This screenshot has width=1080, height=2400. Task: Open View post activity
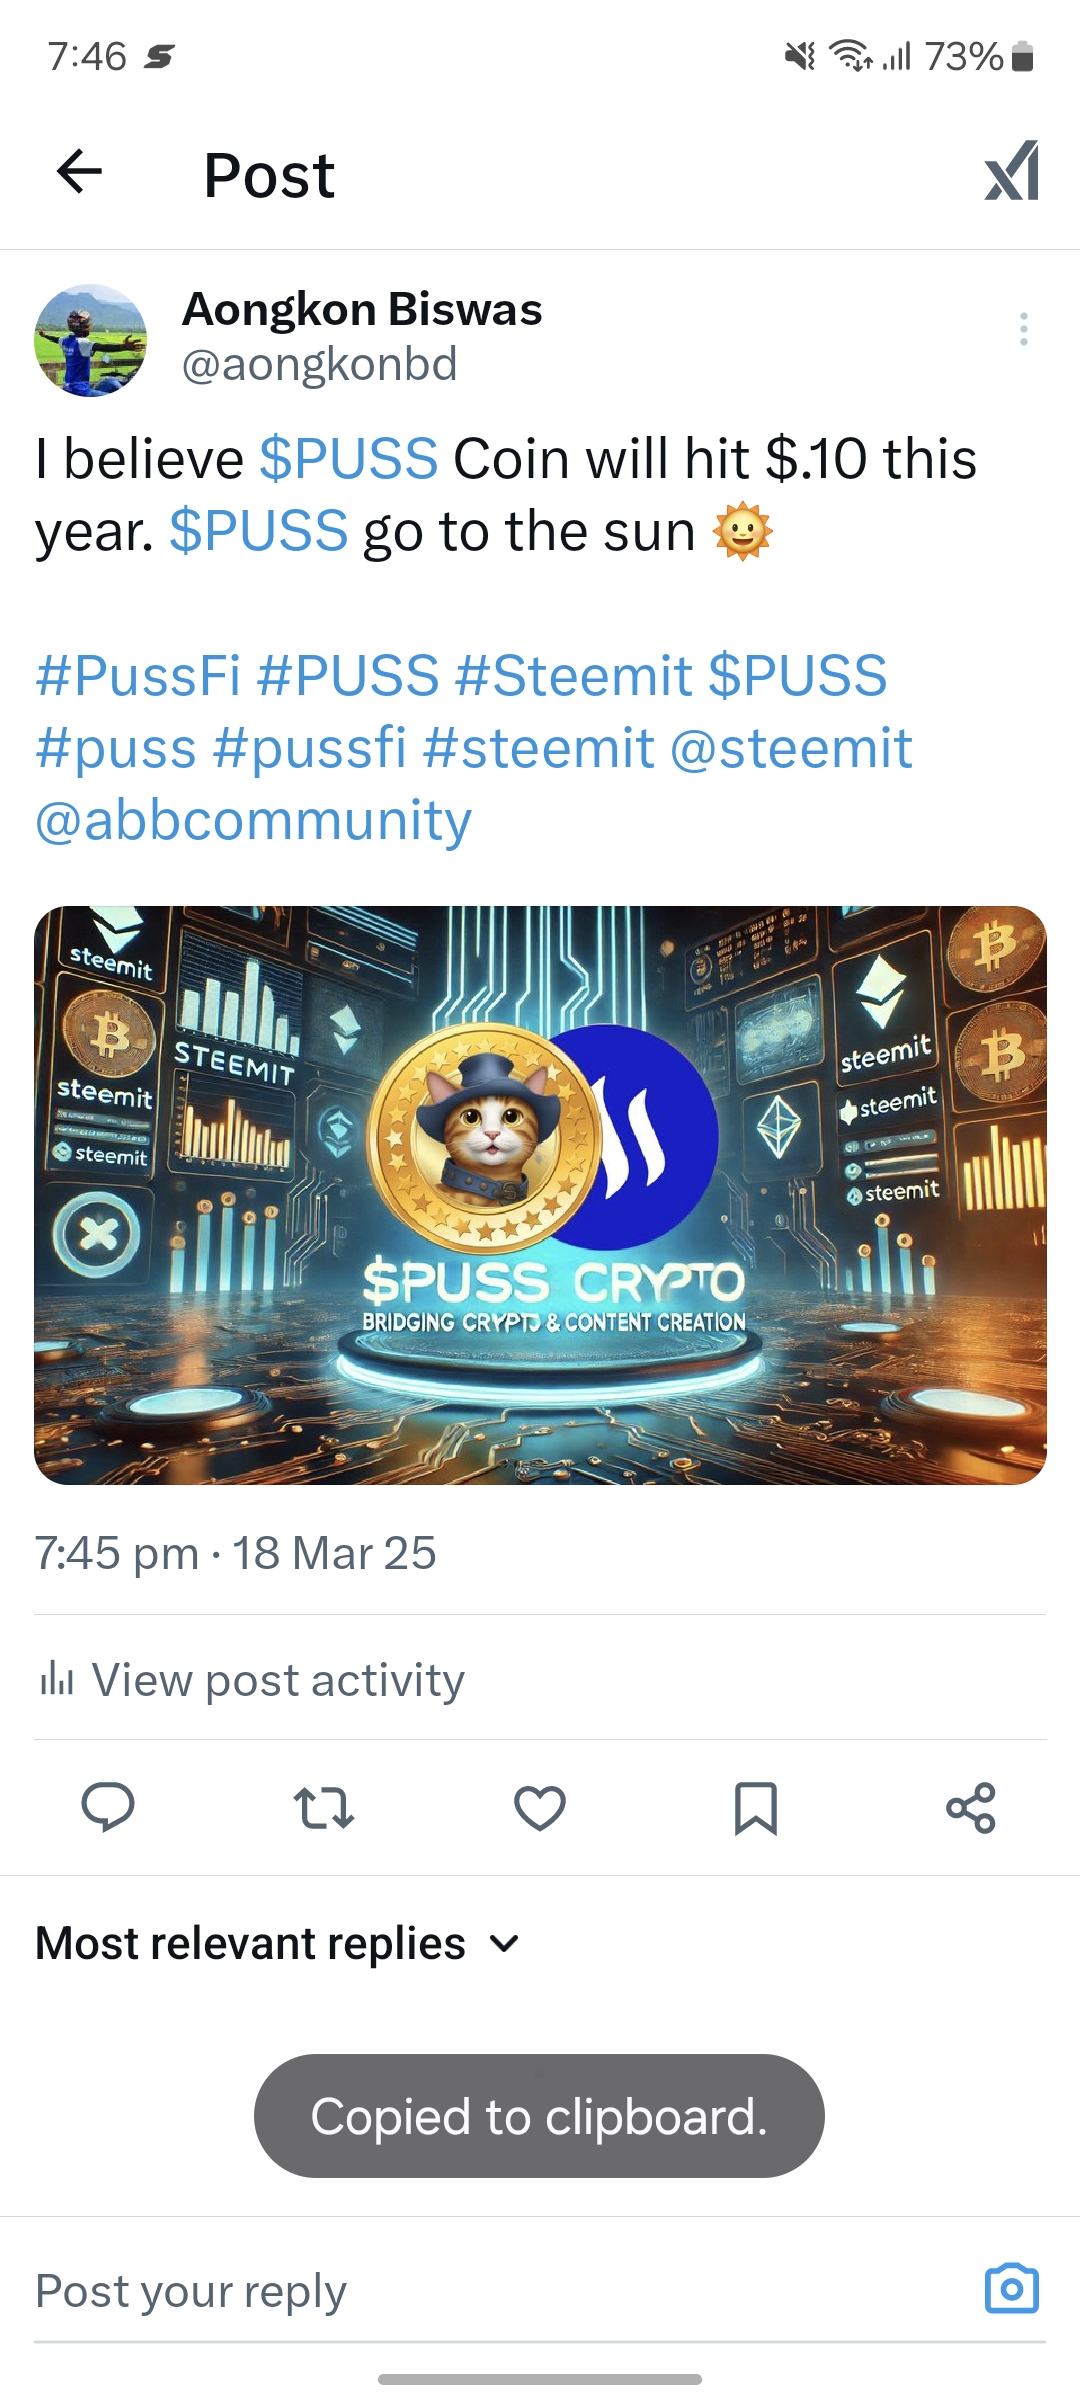(252, 1679)
